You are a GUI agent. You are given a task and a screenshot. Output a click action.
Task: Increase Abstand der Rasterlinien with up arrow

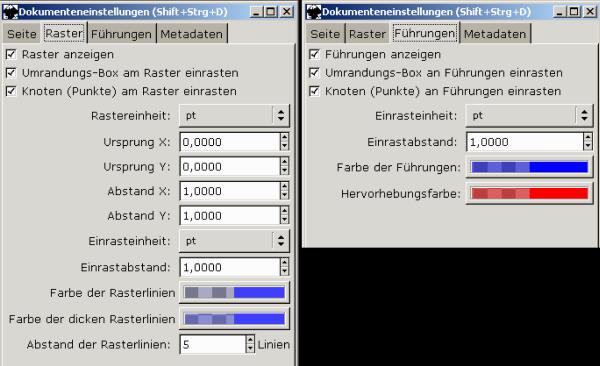pyautogui.click(x=250, y=340)
